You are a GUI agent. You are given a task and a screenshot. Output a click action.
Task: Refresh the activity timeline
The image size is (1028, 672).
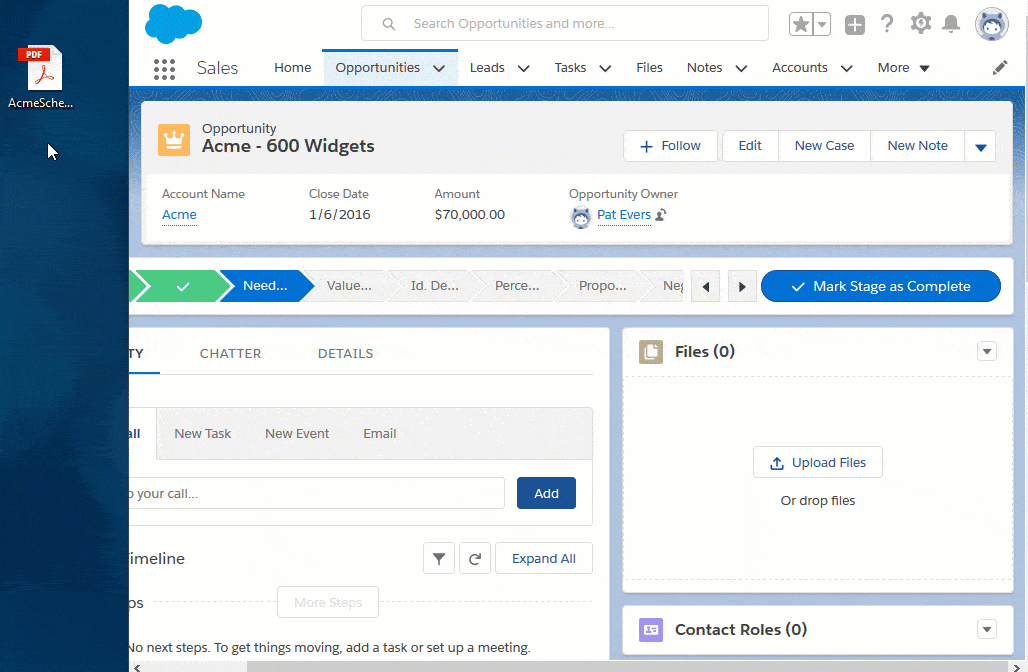(x=474, y=558)
